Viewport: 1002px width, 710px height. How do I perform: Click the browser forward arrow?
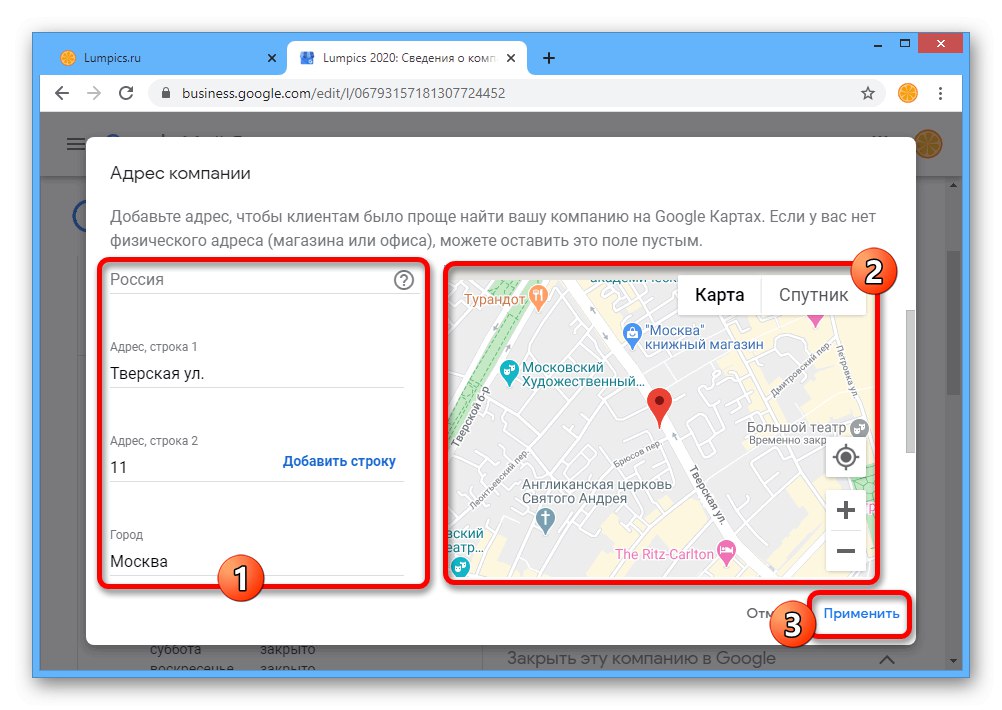click(94, 93)
